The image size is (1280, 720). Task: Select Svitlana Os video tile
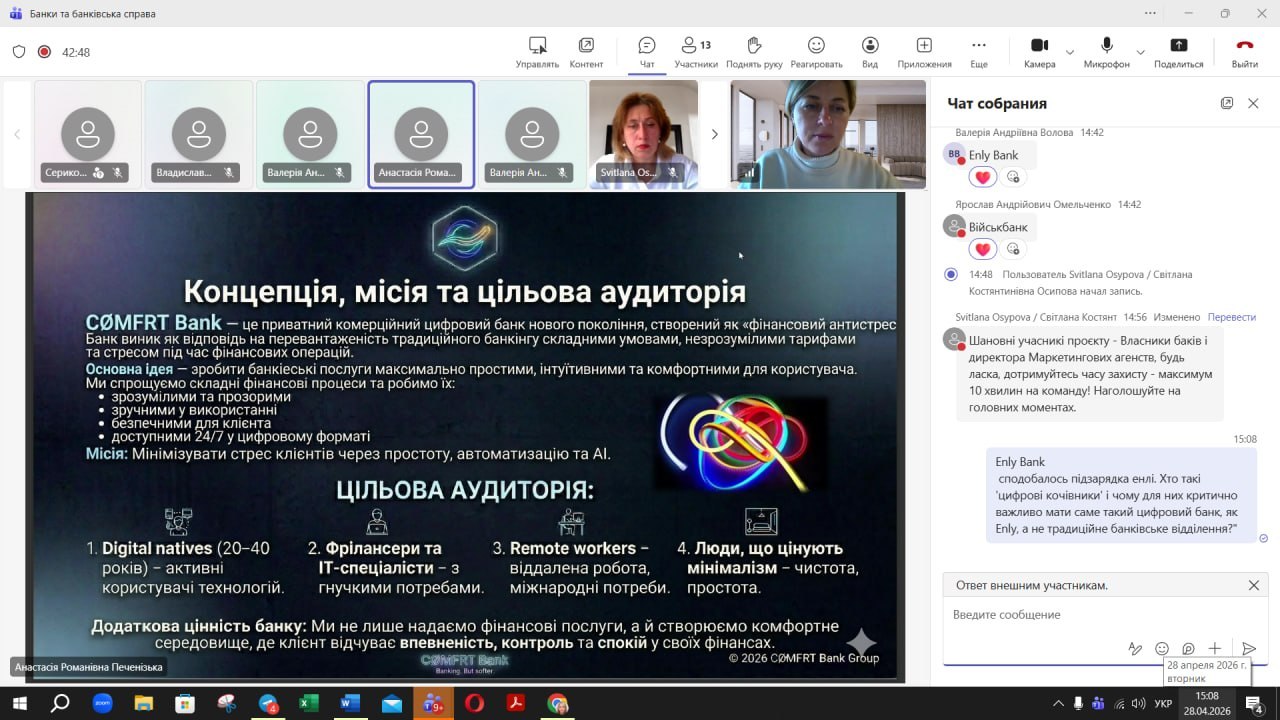(643, 134)
